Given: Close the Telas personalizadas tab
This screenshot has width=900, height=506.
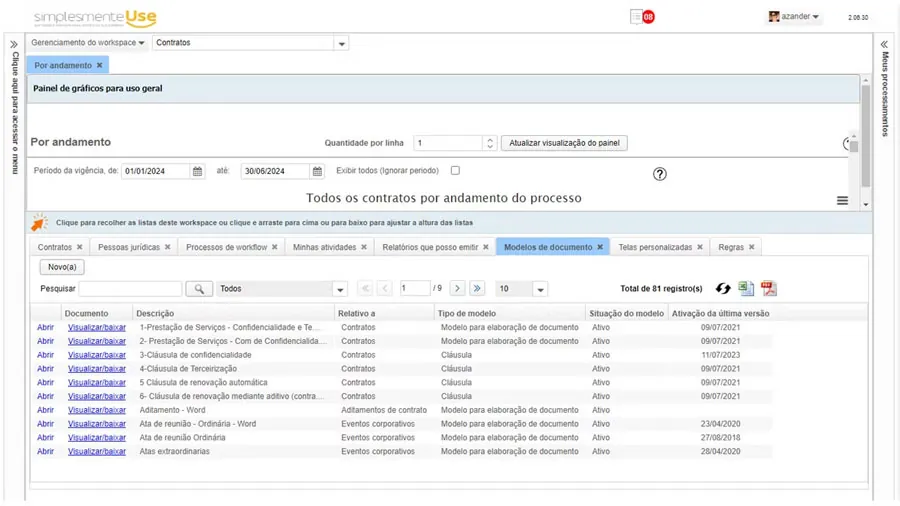Looking at the screenshot, I should coord(700,247).
